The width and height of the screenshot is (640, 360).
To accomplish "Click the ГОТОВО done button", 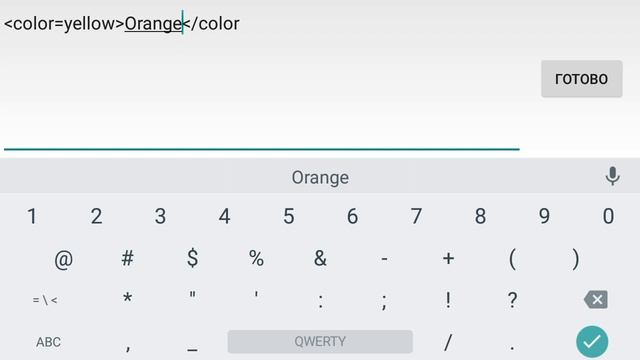I will [x=582, y=79].
